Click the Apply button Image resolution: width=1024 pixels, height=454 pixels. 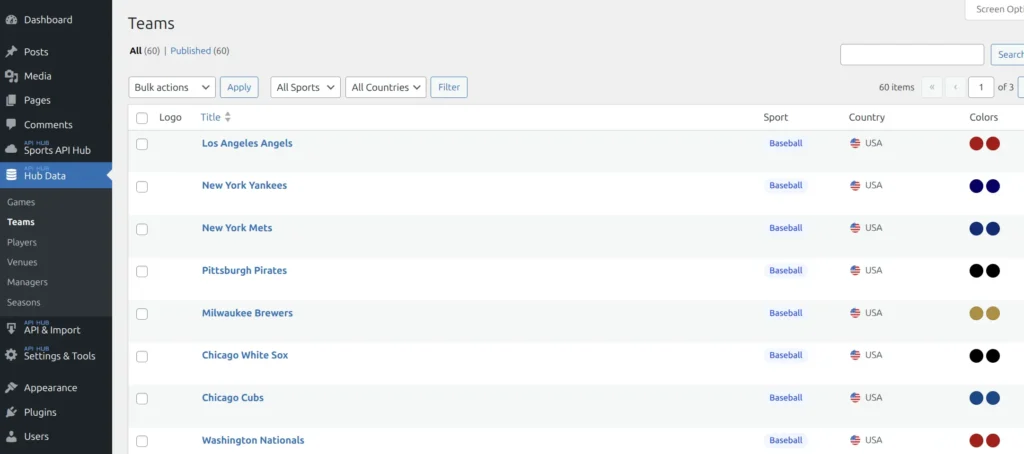(x=239, y=87)
